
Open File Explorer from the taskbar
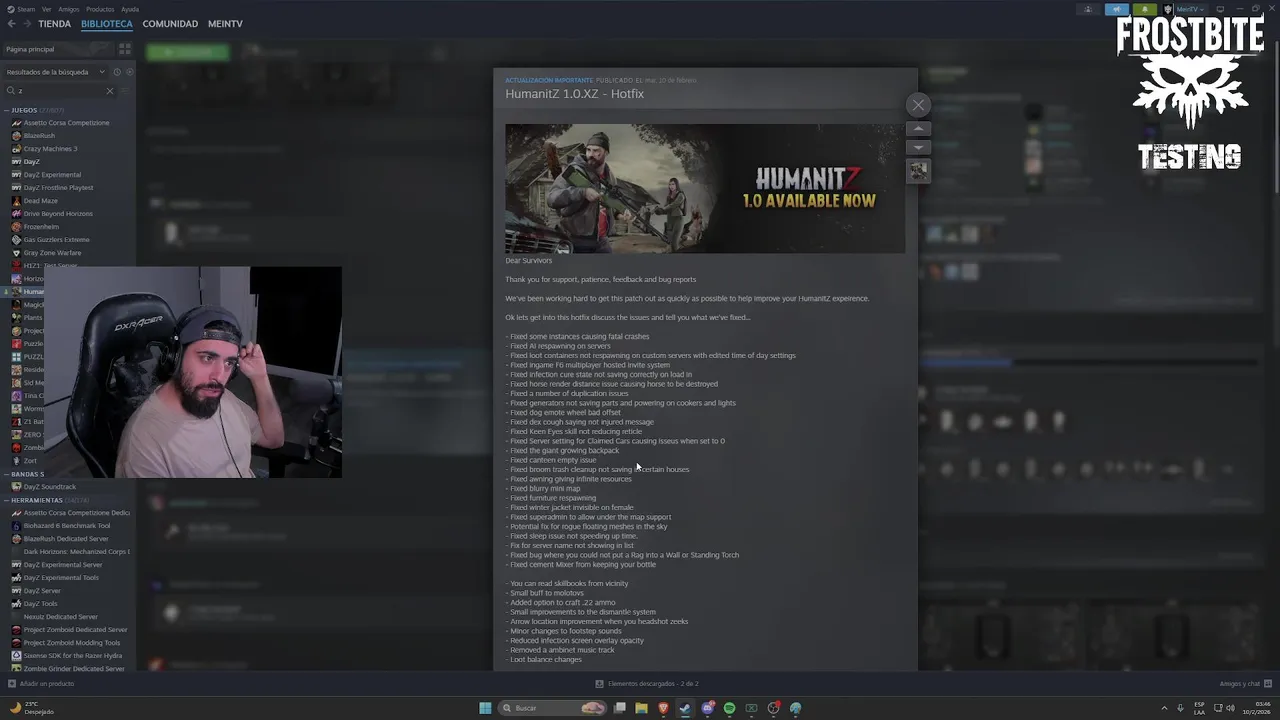click(x=641, y=708)
